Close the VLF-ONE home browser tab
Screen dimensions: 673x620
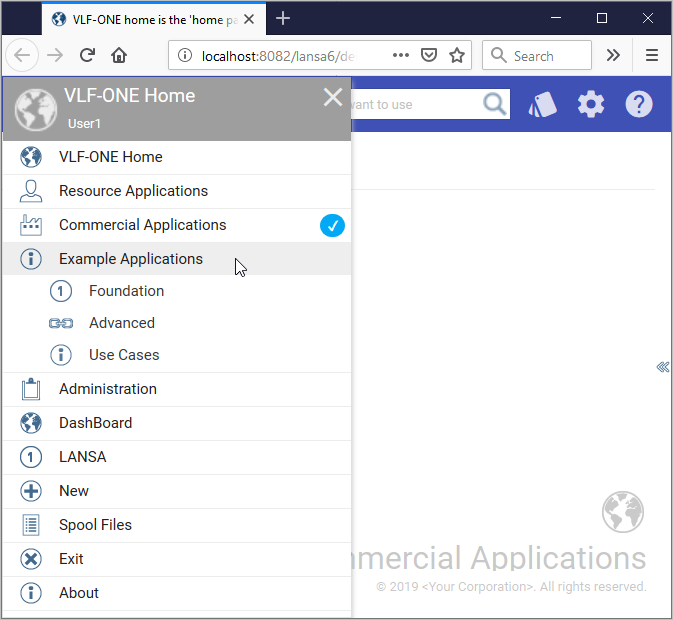point(249,19)
